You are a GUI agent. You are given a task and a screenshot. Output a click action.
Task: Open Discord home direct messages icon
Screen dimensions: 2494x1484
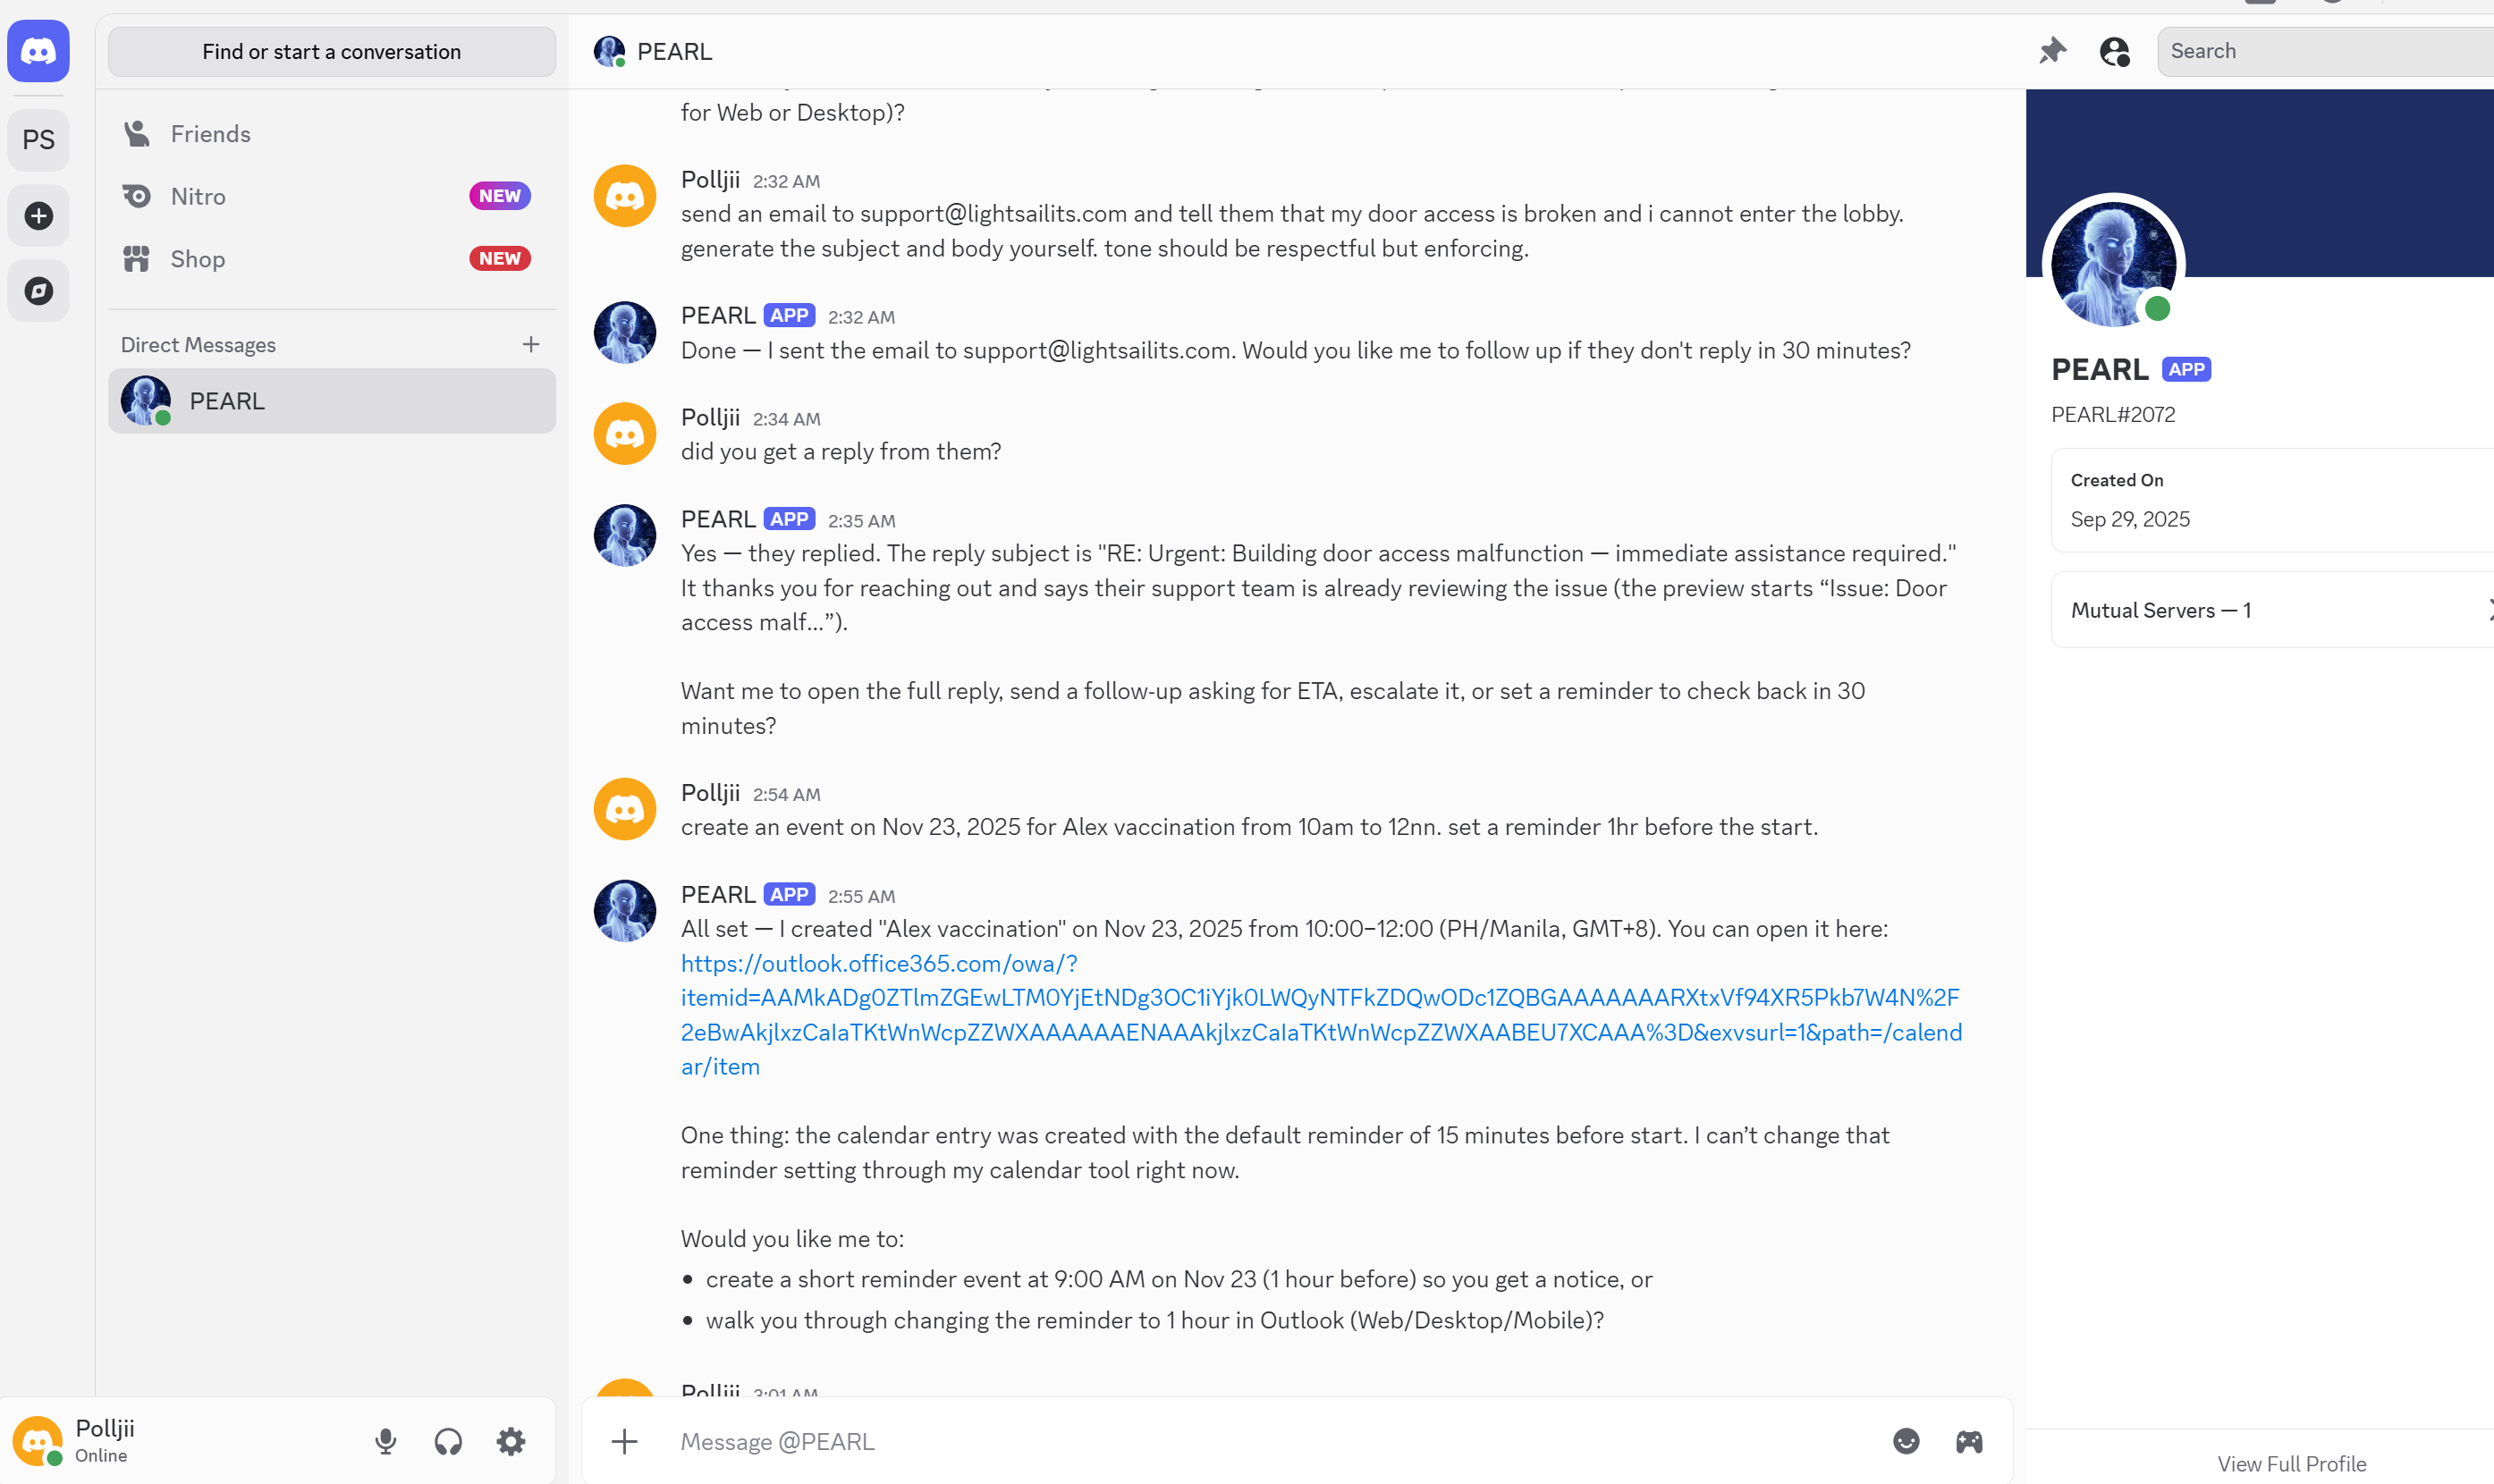38,51
